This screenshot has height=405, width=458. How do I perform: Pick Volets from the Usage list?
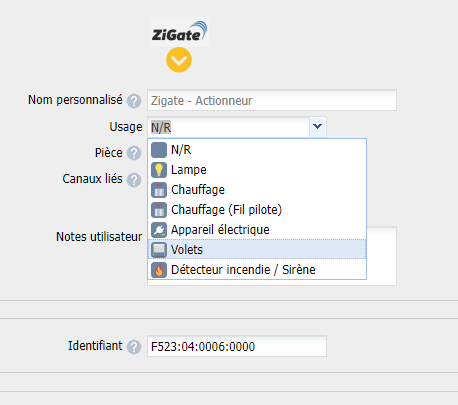coord(257,250)
